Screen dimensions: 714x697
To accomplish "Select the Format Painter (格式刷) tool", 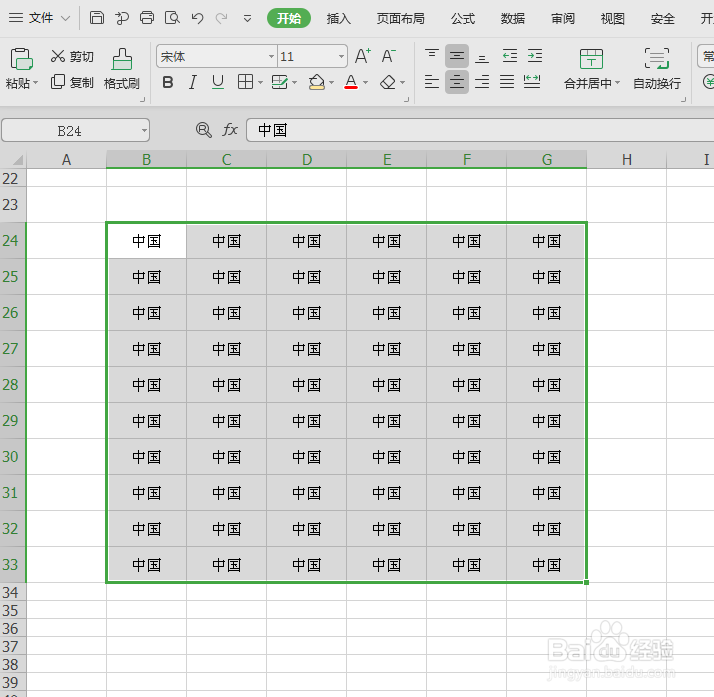I will click(122, 69).
